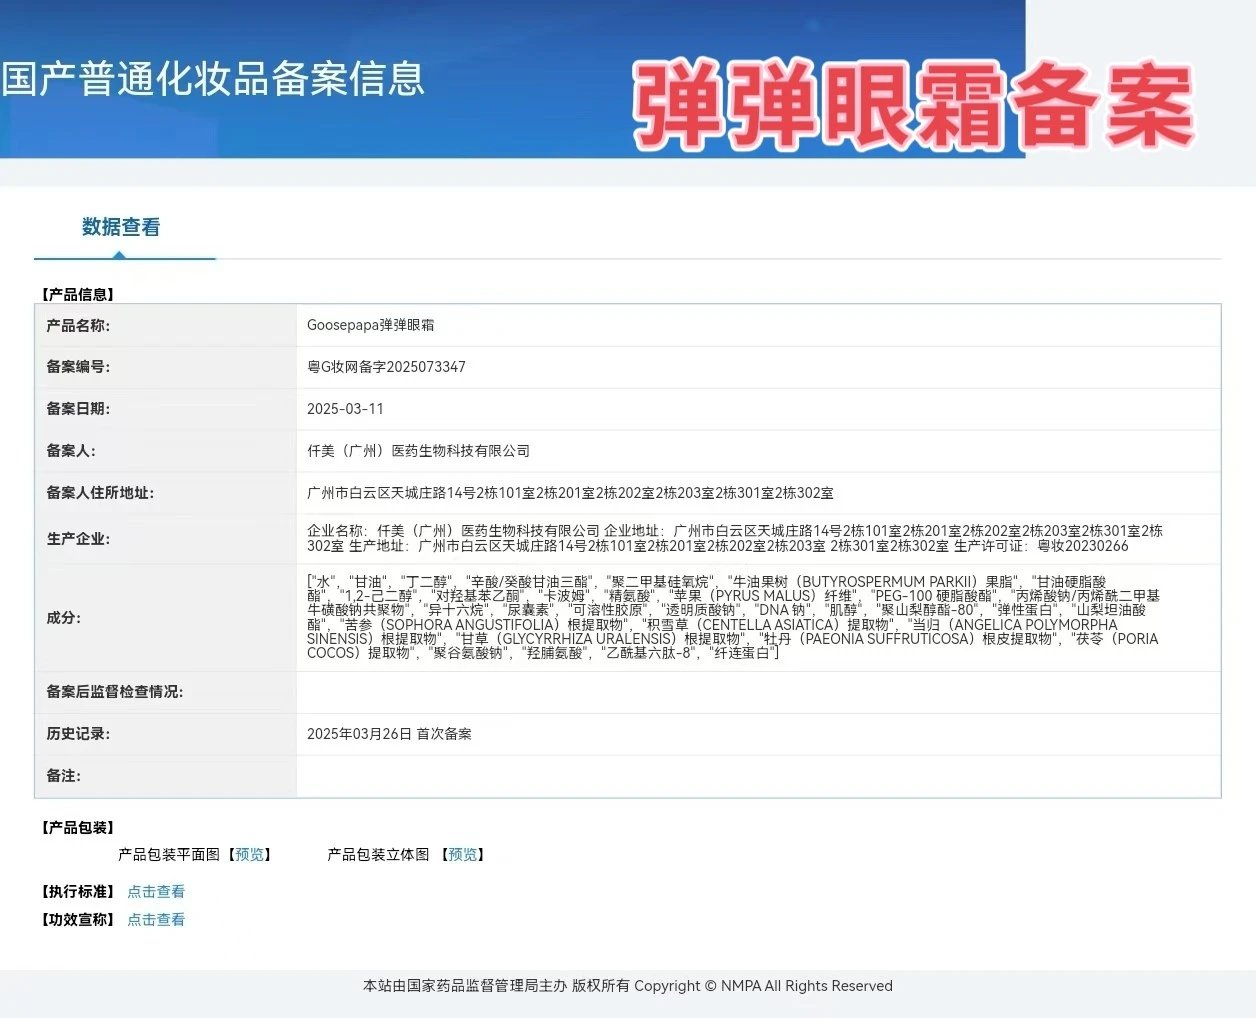This screenshot has height=1018, width=1256.
Task: Click 点击查看 next to 功效宣称
Action: click(x=156, y=920)
